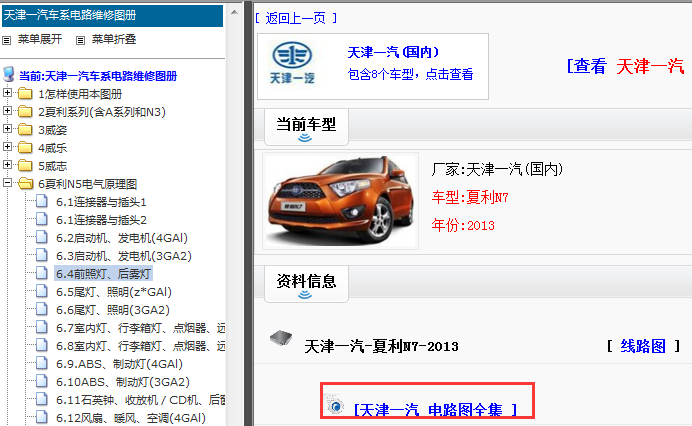
Task: Click folder icon of 3威姿
Action: [25, 129]
